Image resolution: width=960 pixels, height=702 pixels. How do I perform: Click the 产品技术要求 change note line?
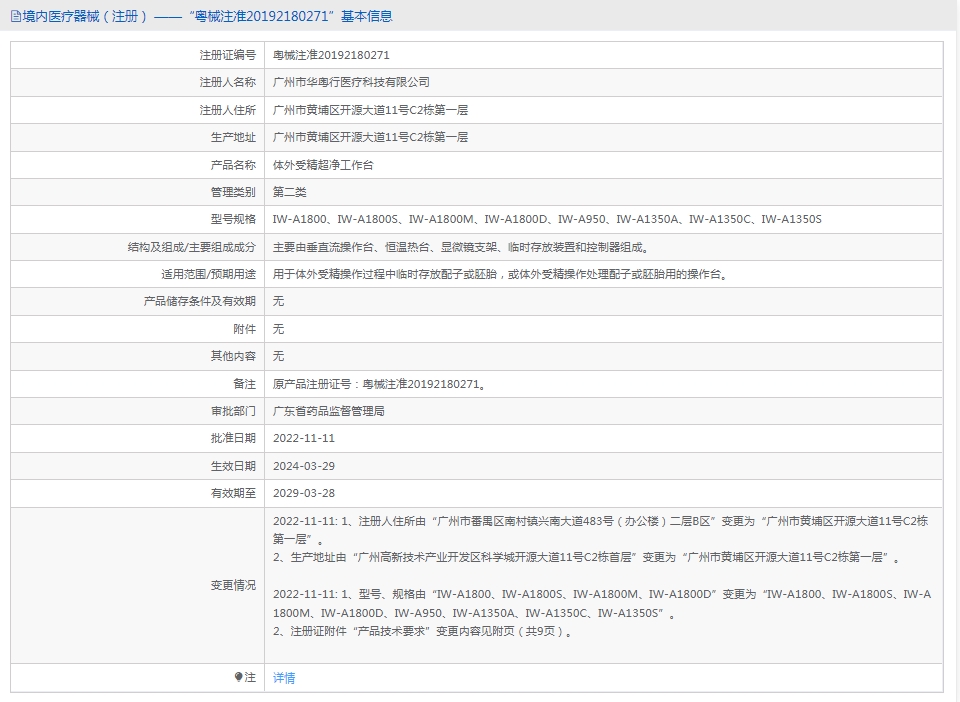pyautogui.click(x=423, y=631)
